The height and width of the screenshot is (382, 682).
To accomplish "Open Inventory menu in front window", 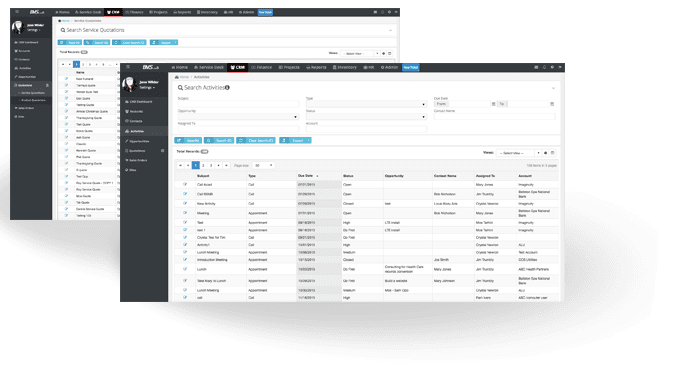I will click(345, 67).
